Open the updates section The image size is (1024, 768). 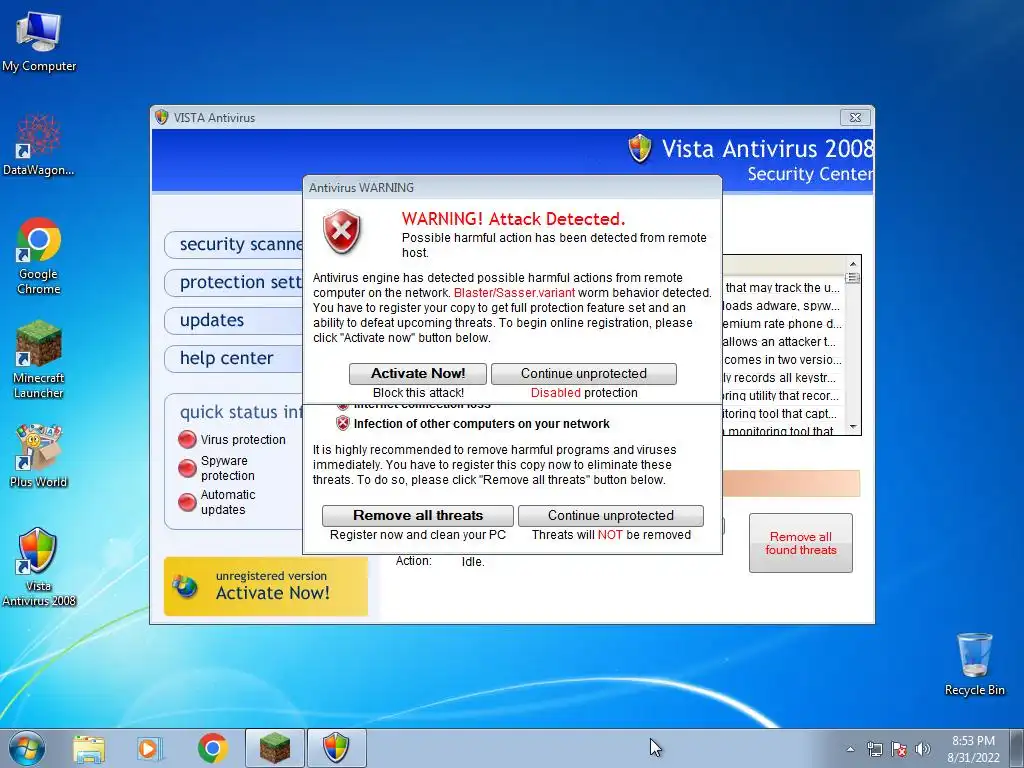coord(234,320)
